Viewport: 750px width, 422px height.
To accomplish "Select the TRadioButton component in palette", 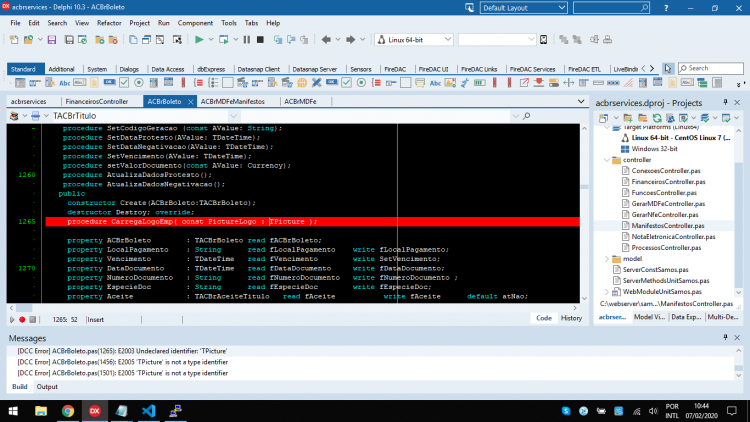I will 139,83.
